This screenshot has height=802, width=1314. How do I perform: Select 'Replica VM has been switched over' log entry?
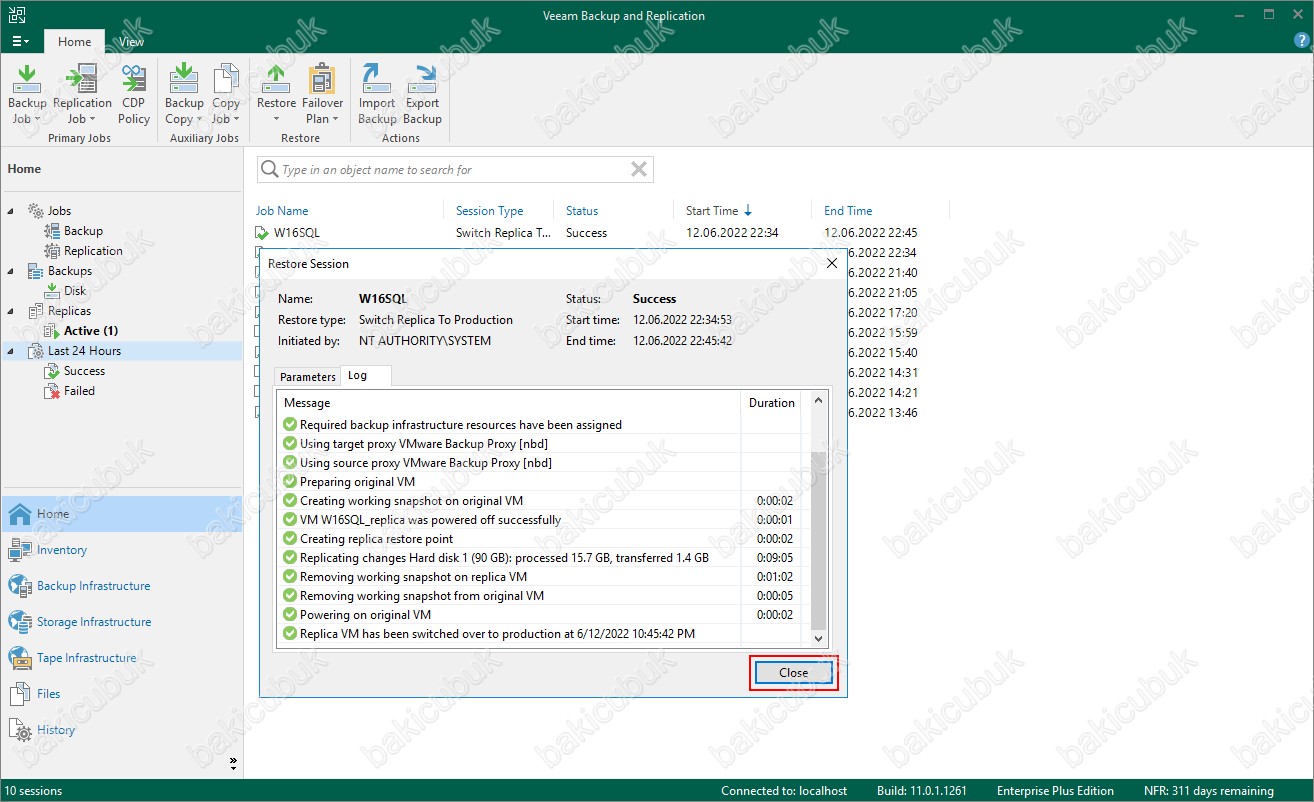[x=540, y=634]
